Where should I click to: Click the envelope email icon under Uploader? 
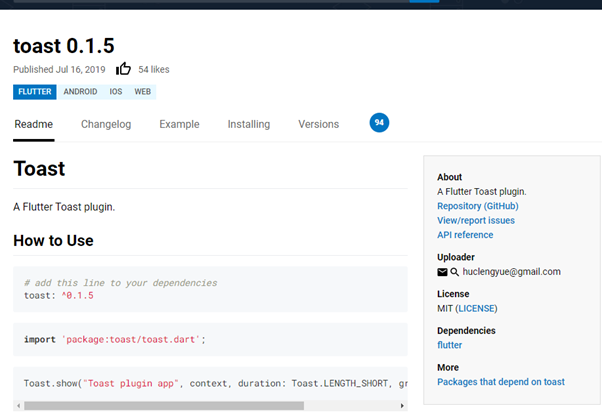443,271
